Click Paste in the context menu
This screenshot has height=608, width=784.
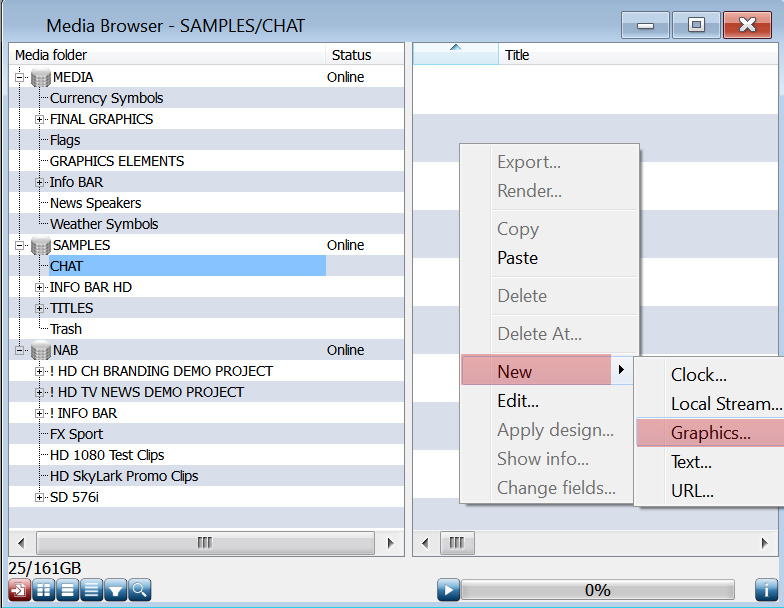click(550, 258)
